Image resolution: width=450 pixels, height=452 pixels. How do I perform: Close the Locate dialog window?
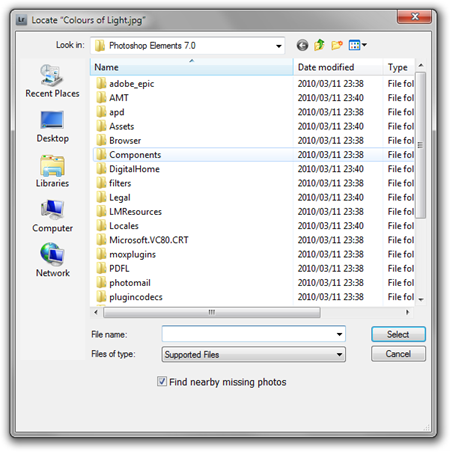click(x=414, y=17)
